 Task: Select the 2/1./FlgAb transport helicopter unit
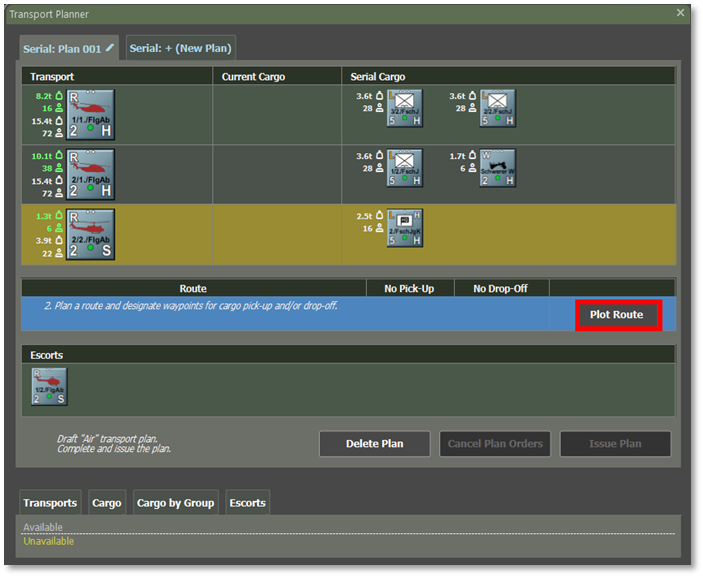click(90, 174)
